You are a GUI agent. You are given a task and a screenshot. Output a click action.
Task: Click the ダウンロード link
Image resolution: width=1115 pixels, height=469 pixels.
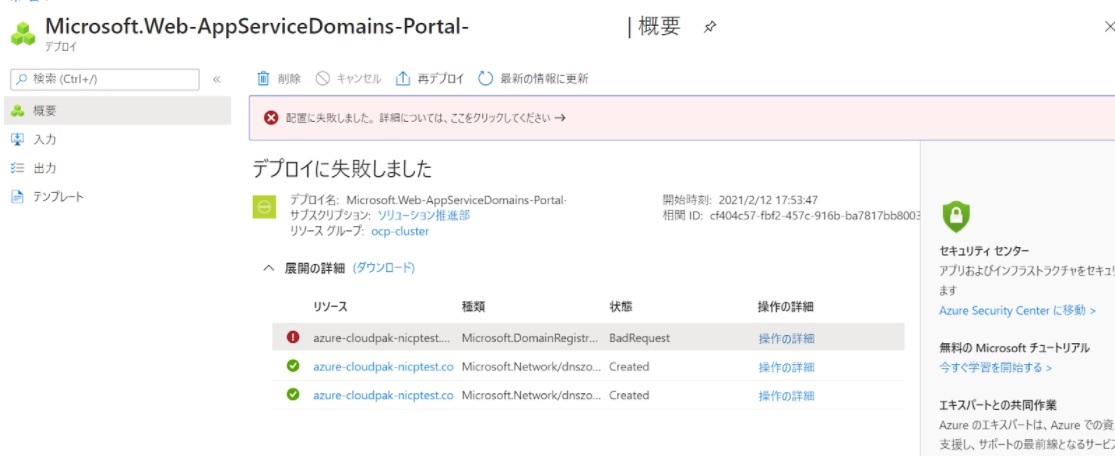tap(383, 268)
